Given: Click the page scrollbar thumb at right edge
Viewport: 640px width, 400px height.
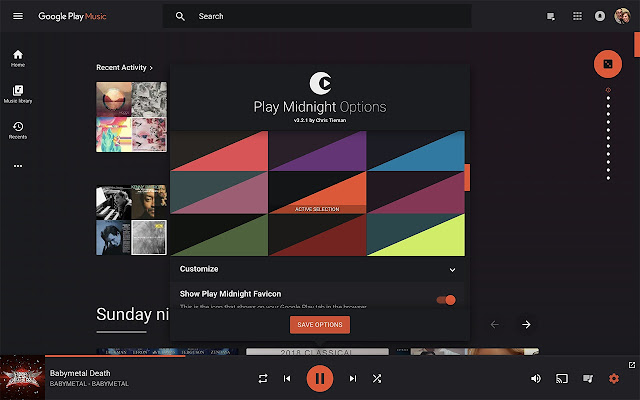Looking at the screenshot, I should 637,44.
